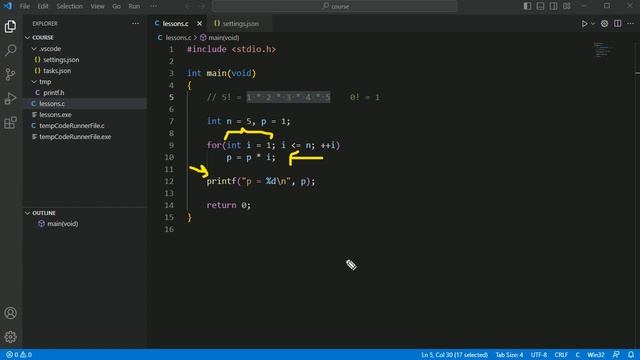The image size is (640, 360).
Task: Open the Run and Debug view
Action: [x=11, y=98]
